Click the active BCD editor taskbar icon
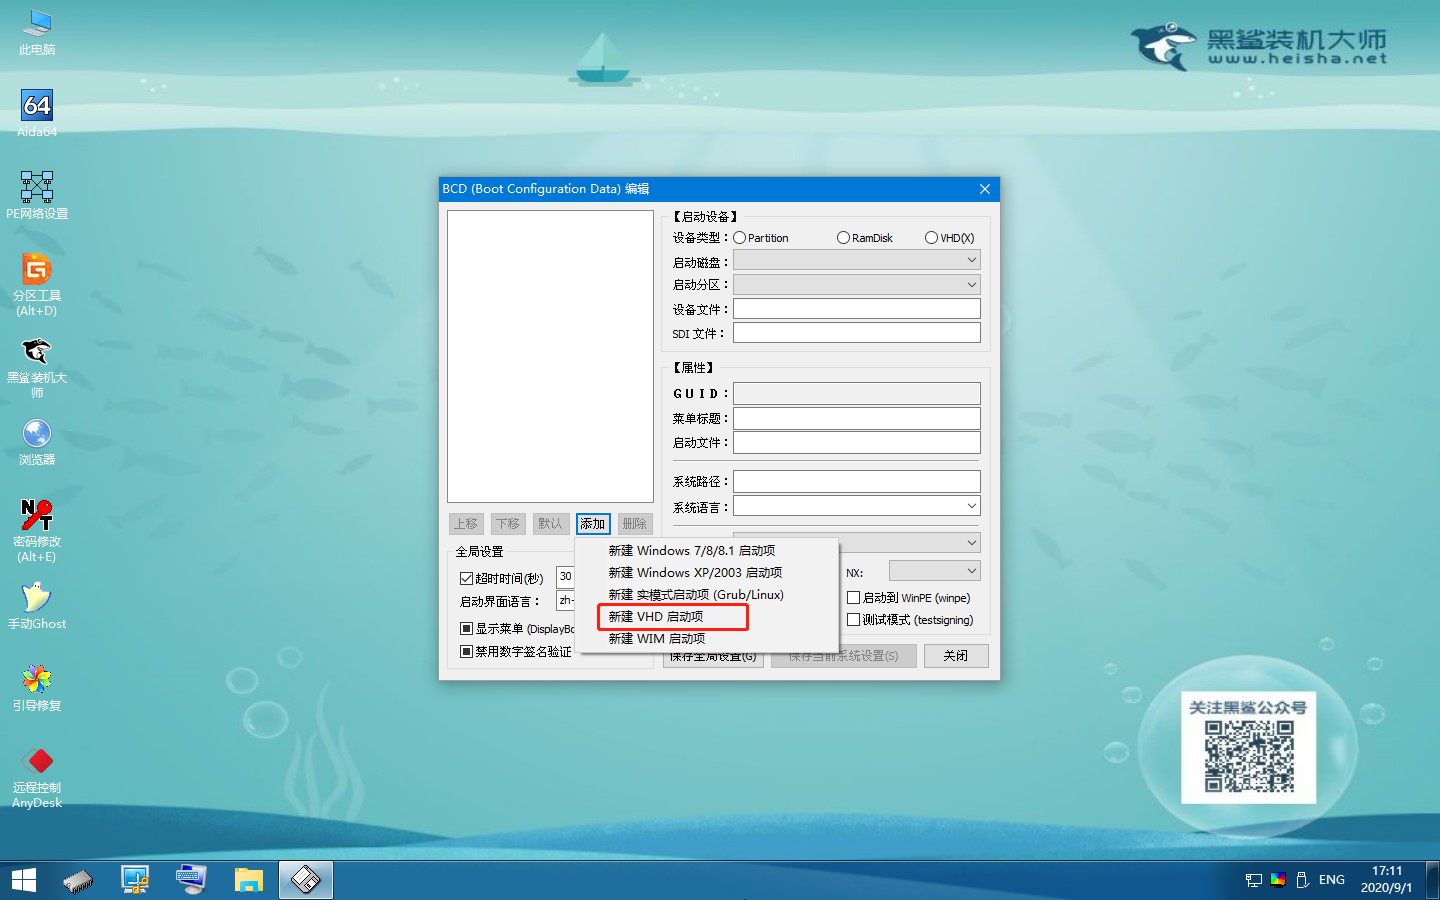The image size is (1440, 900). 306,880
